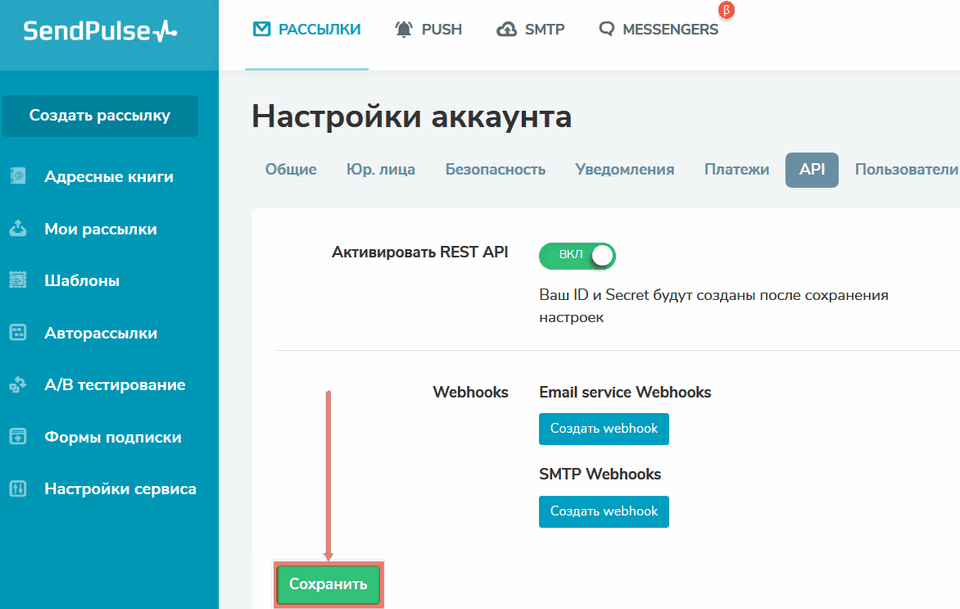Select the Общие settings tab
Viewport: 960px width, 609px height.
290,169
